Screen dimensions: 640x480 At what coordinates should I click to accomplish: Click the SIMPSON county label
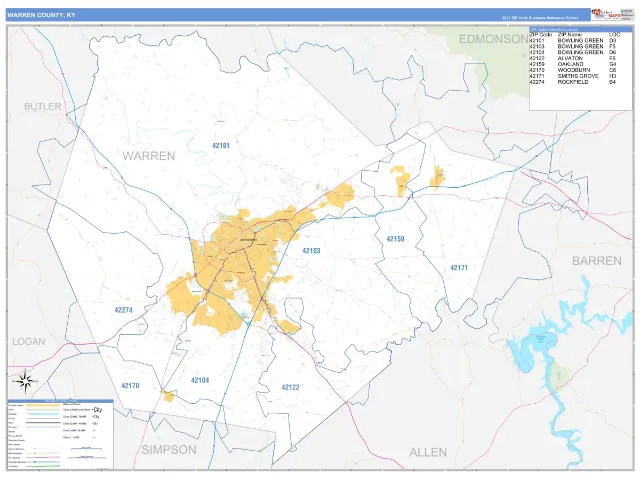click(169, 450)
